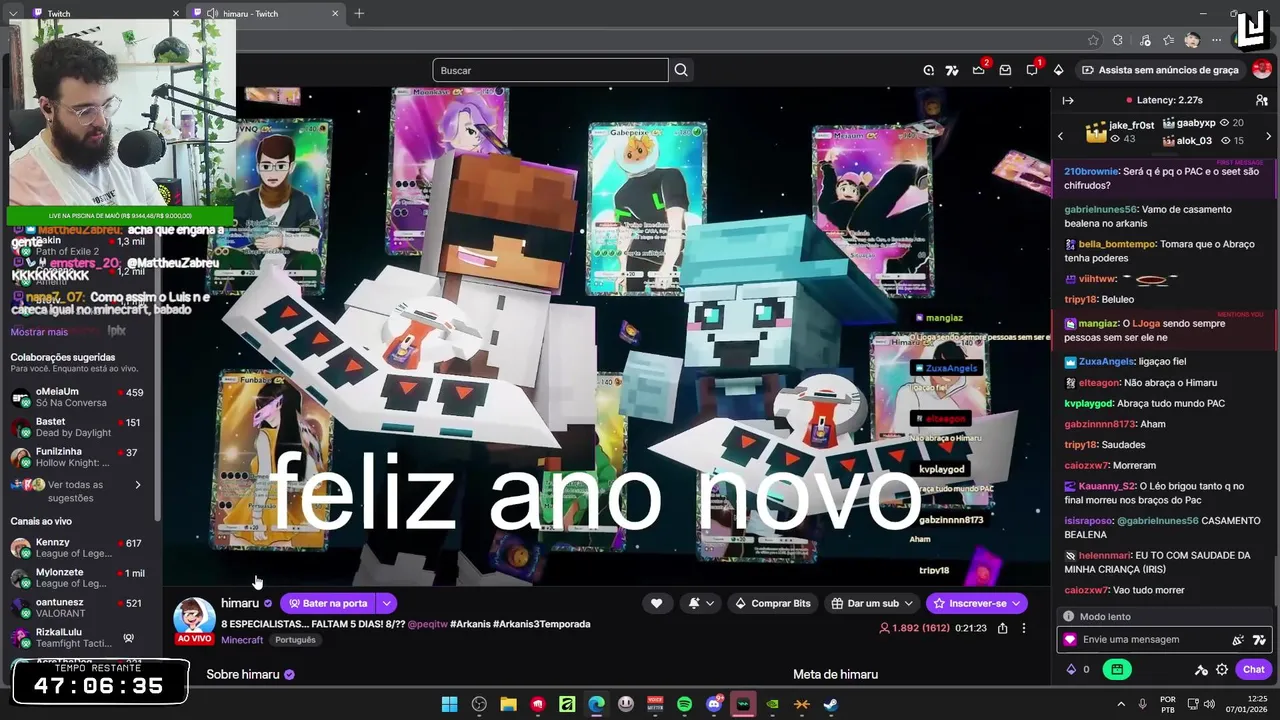
Task: Open Spotify from the taskbar
Action: coord(684,704)
